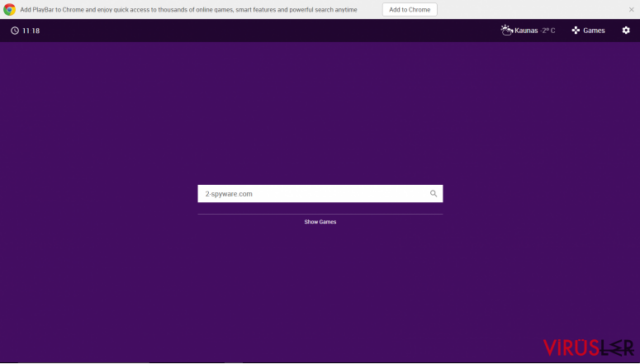Open settings via the gear icon
Image resolution: width=640 pixels, height=364 pixels.
[x=626, y=30]
